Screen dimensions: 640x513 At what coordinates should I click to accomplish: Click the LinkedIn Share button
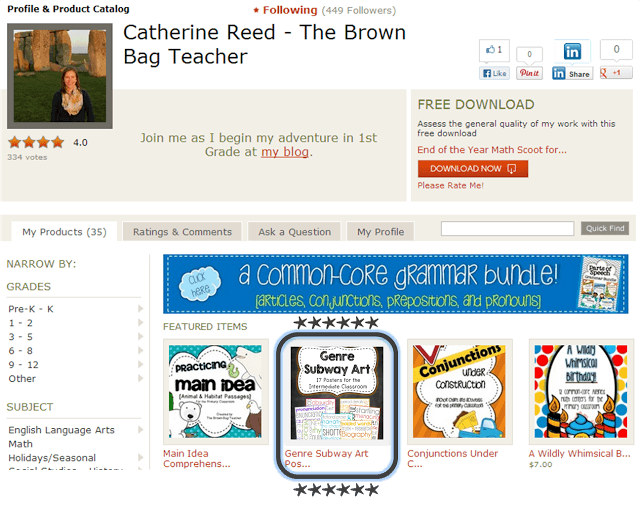(572, 73)
